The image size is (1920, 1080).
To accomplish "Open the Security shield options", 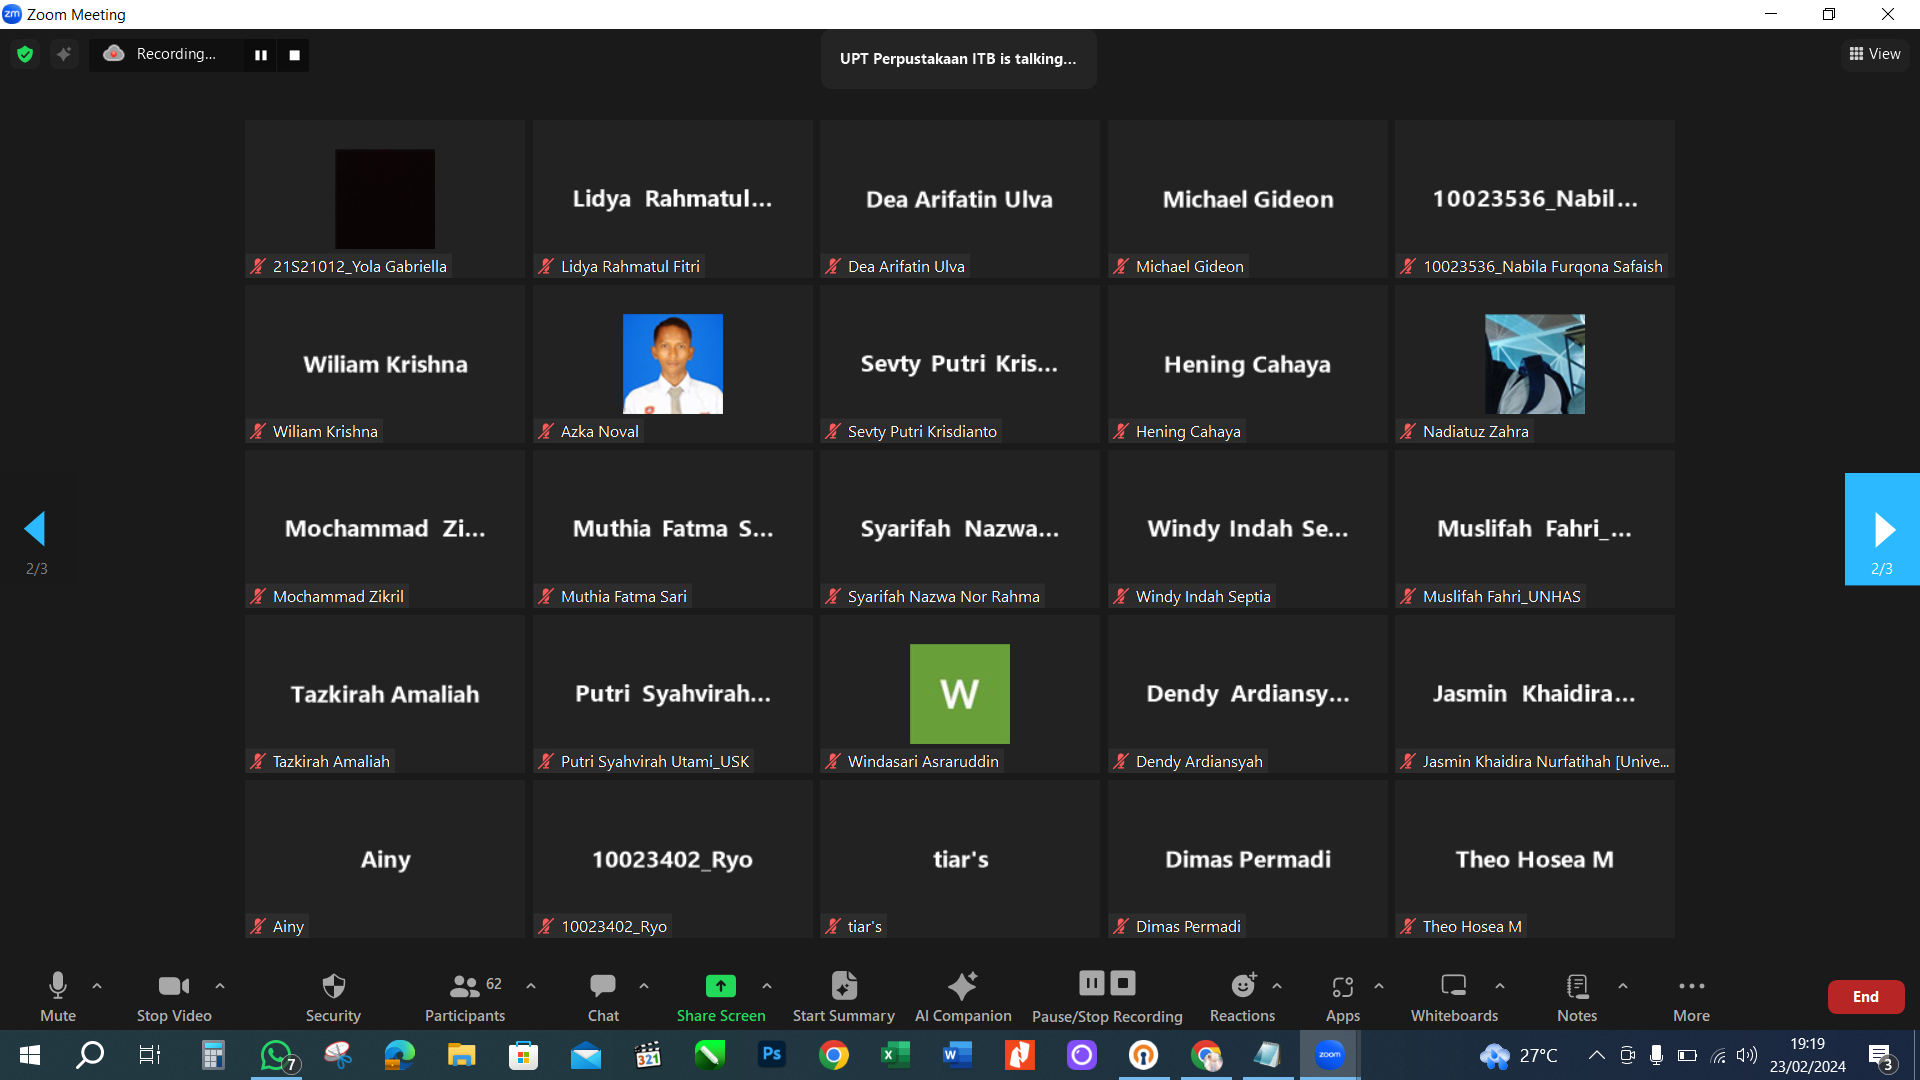I will [x=333, y=997].
